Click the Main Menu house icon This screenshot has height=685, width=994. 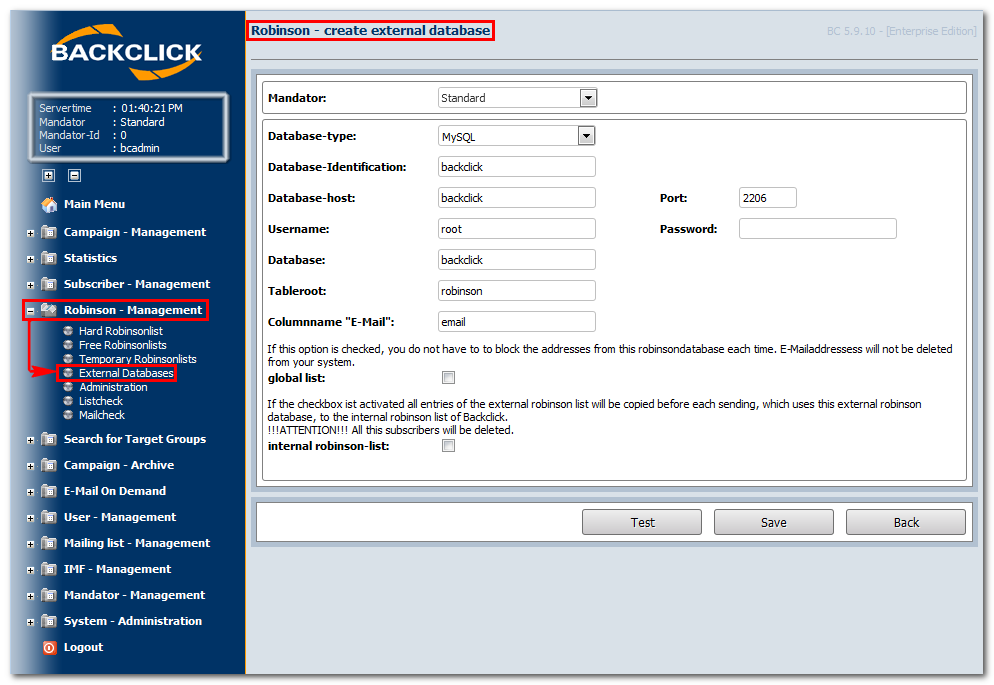click(x=49, y=204)
